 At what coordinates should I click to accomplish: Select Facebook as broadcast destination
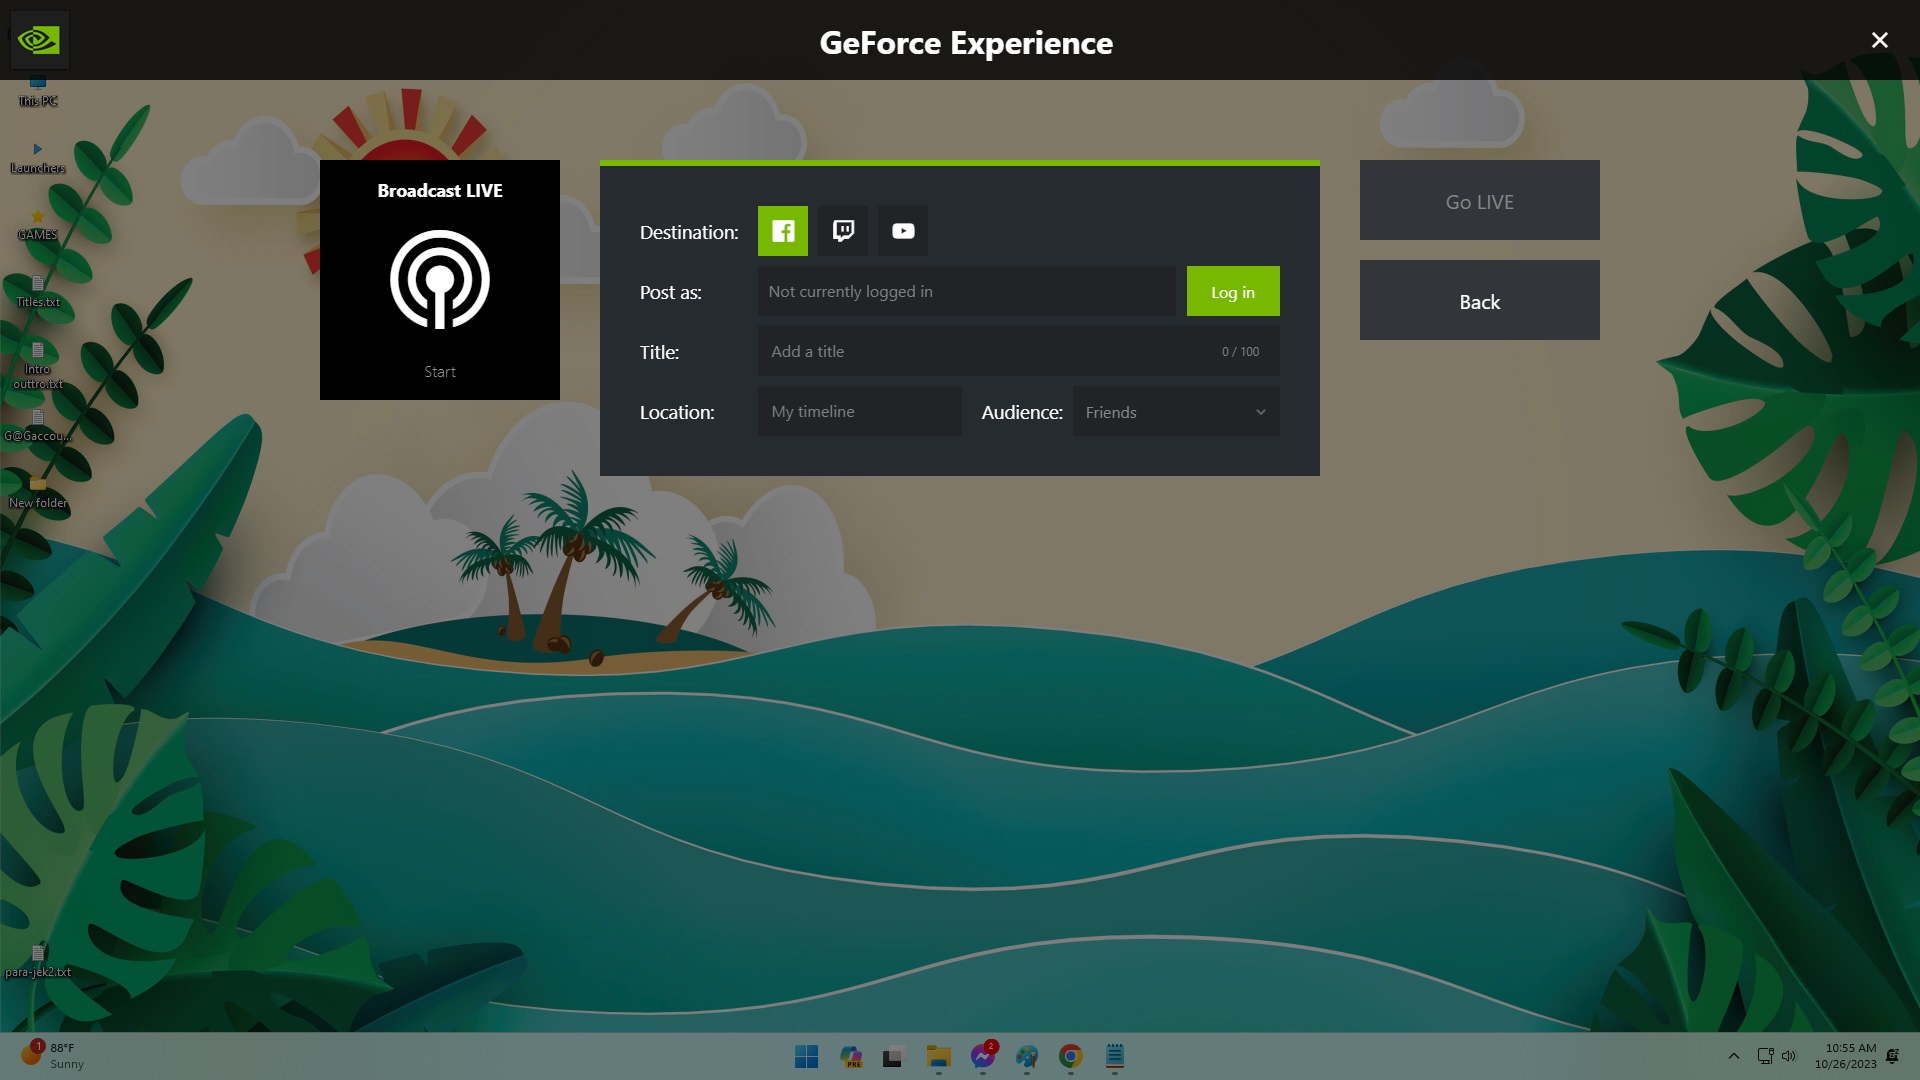(x=782, y=231)
